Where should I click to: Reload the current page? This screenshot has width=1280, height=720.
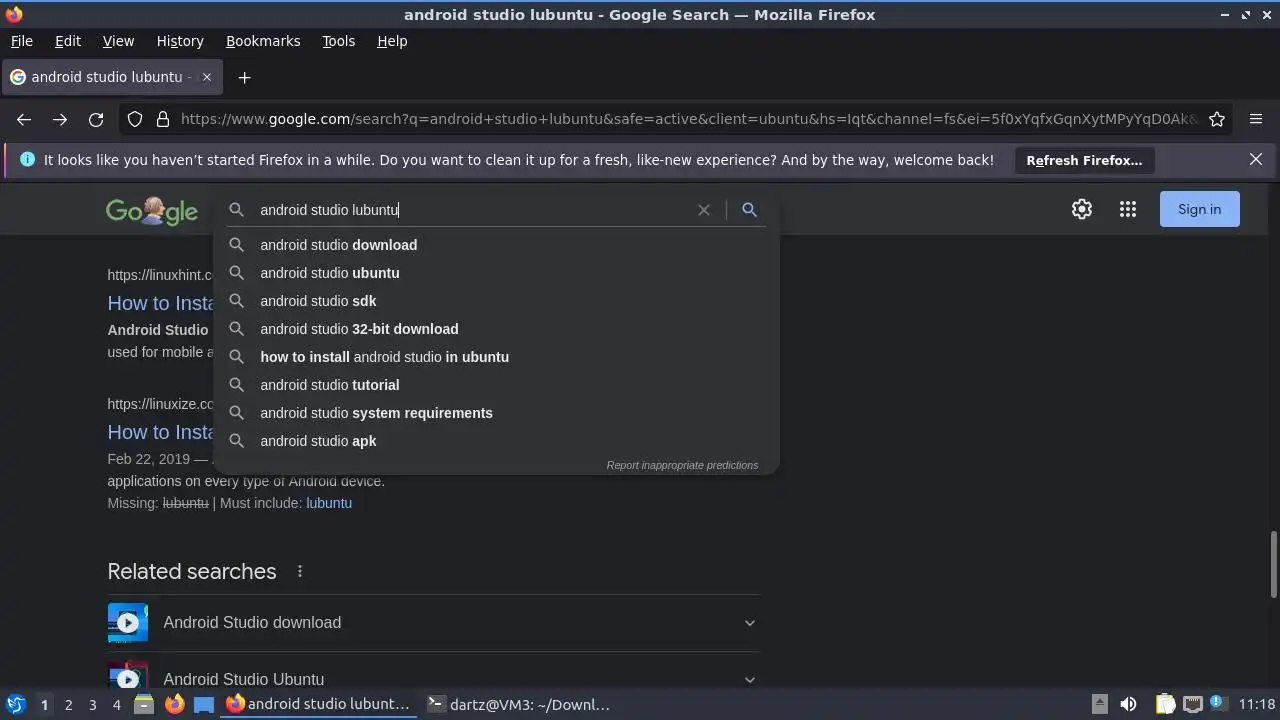[96, 119]
